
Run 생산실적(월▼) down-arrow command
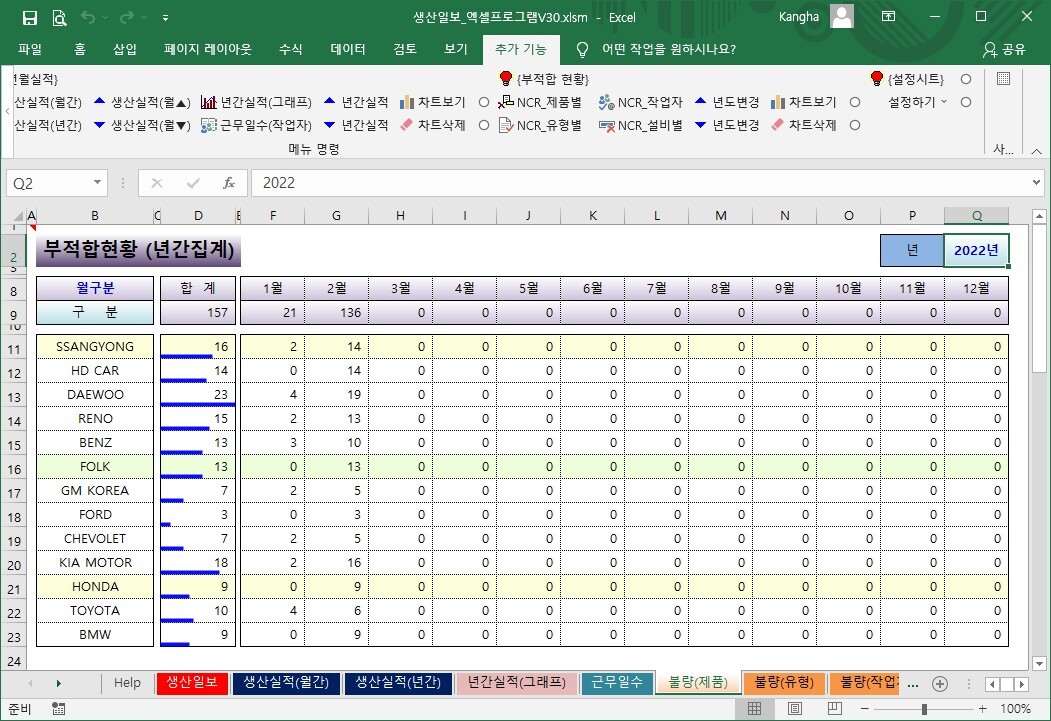coord(142,125)
